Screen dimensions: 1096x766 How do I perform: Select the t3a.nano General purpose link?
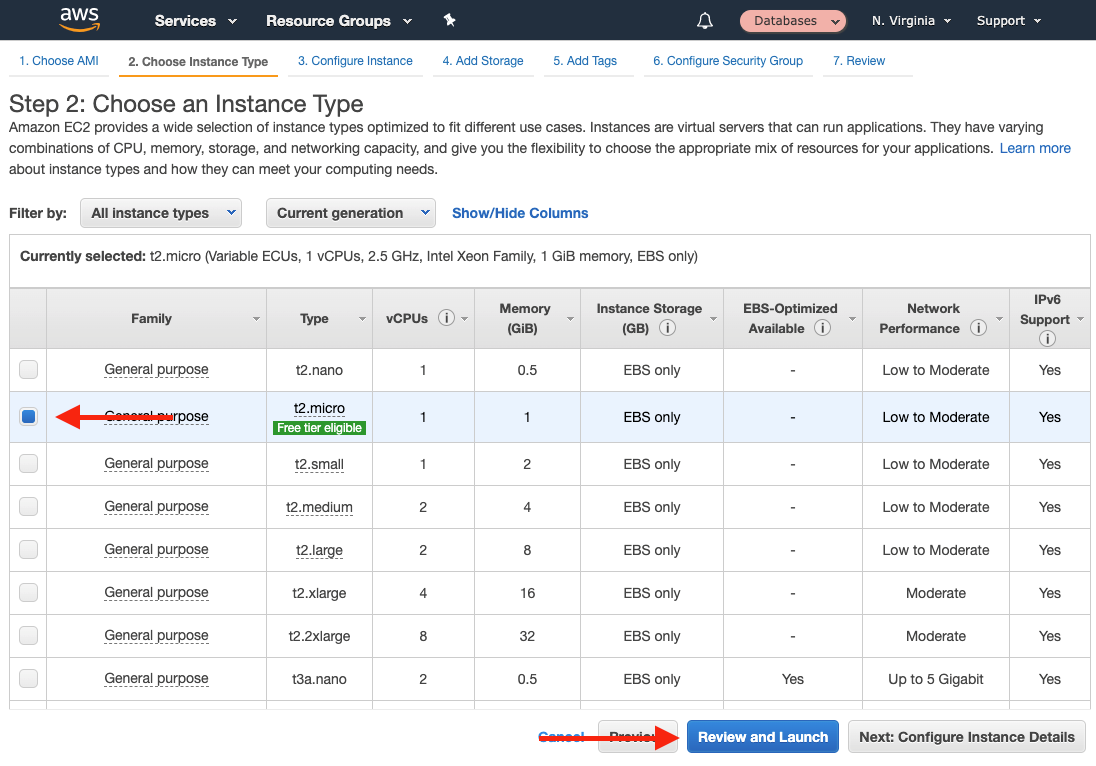coord(156,678)
